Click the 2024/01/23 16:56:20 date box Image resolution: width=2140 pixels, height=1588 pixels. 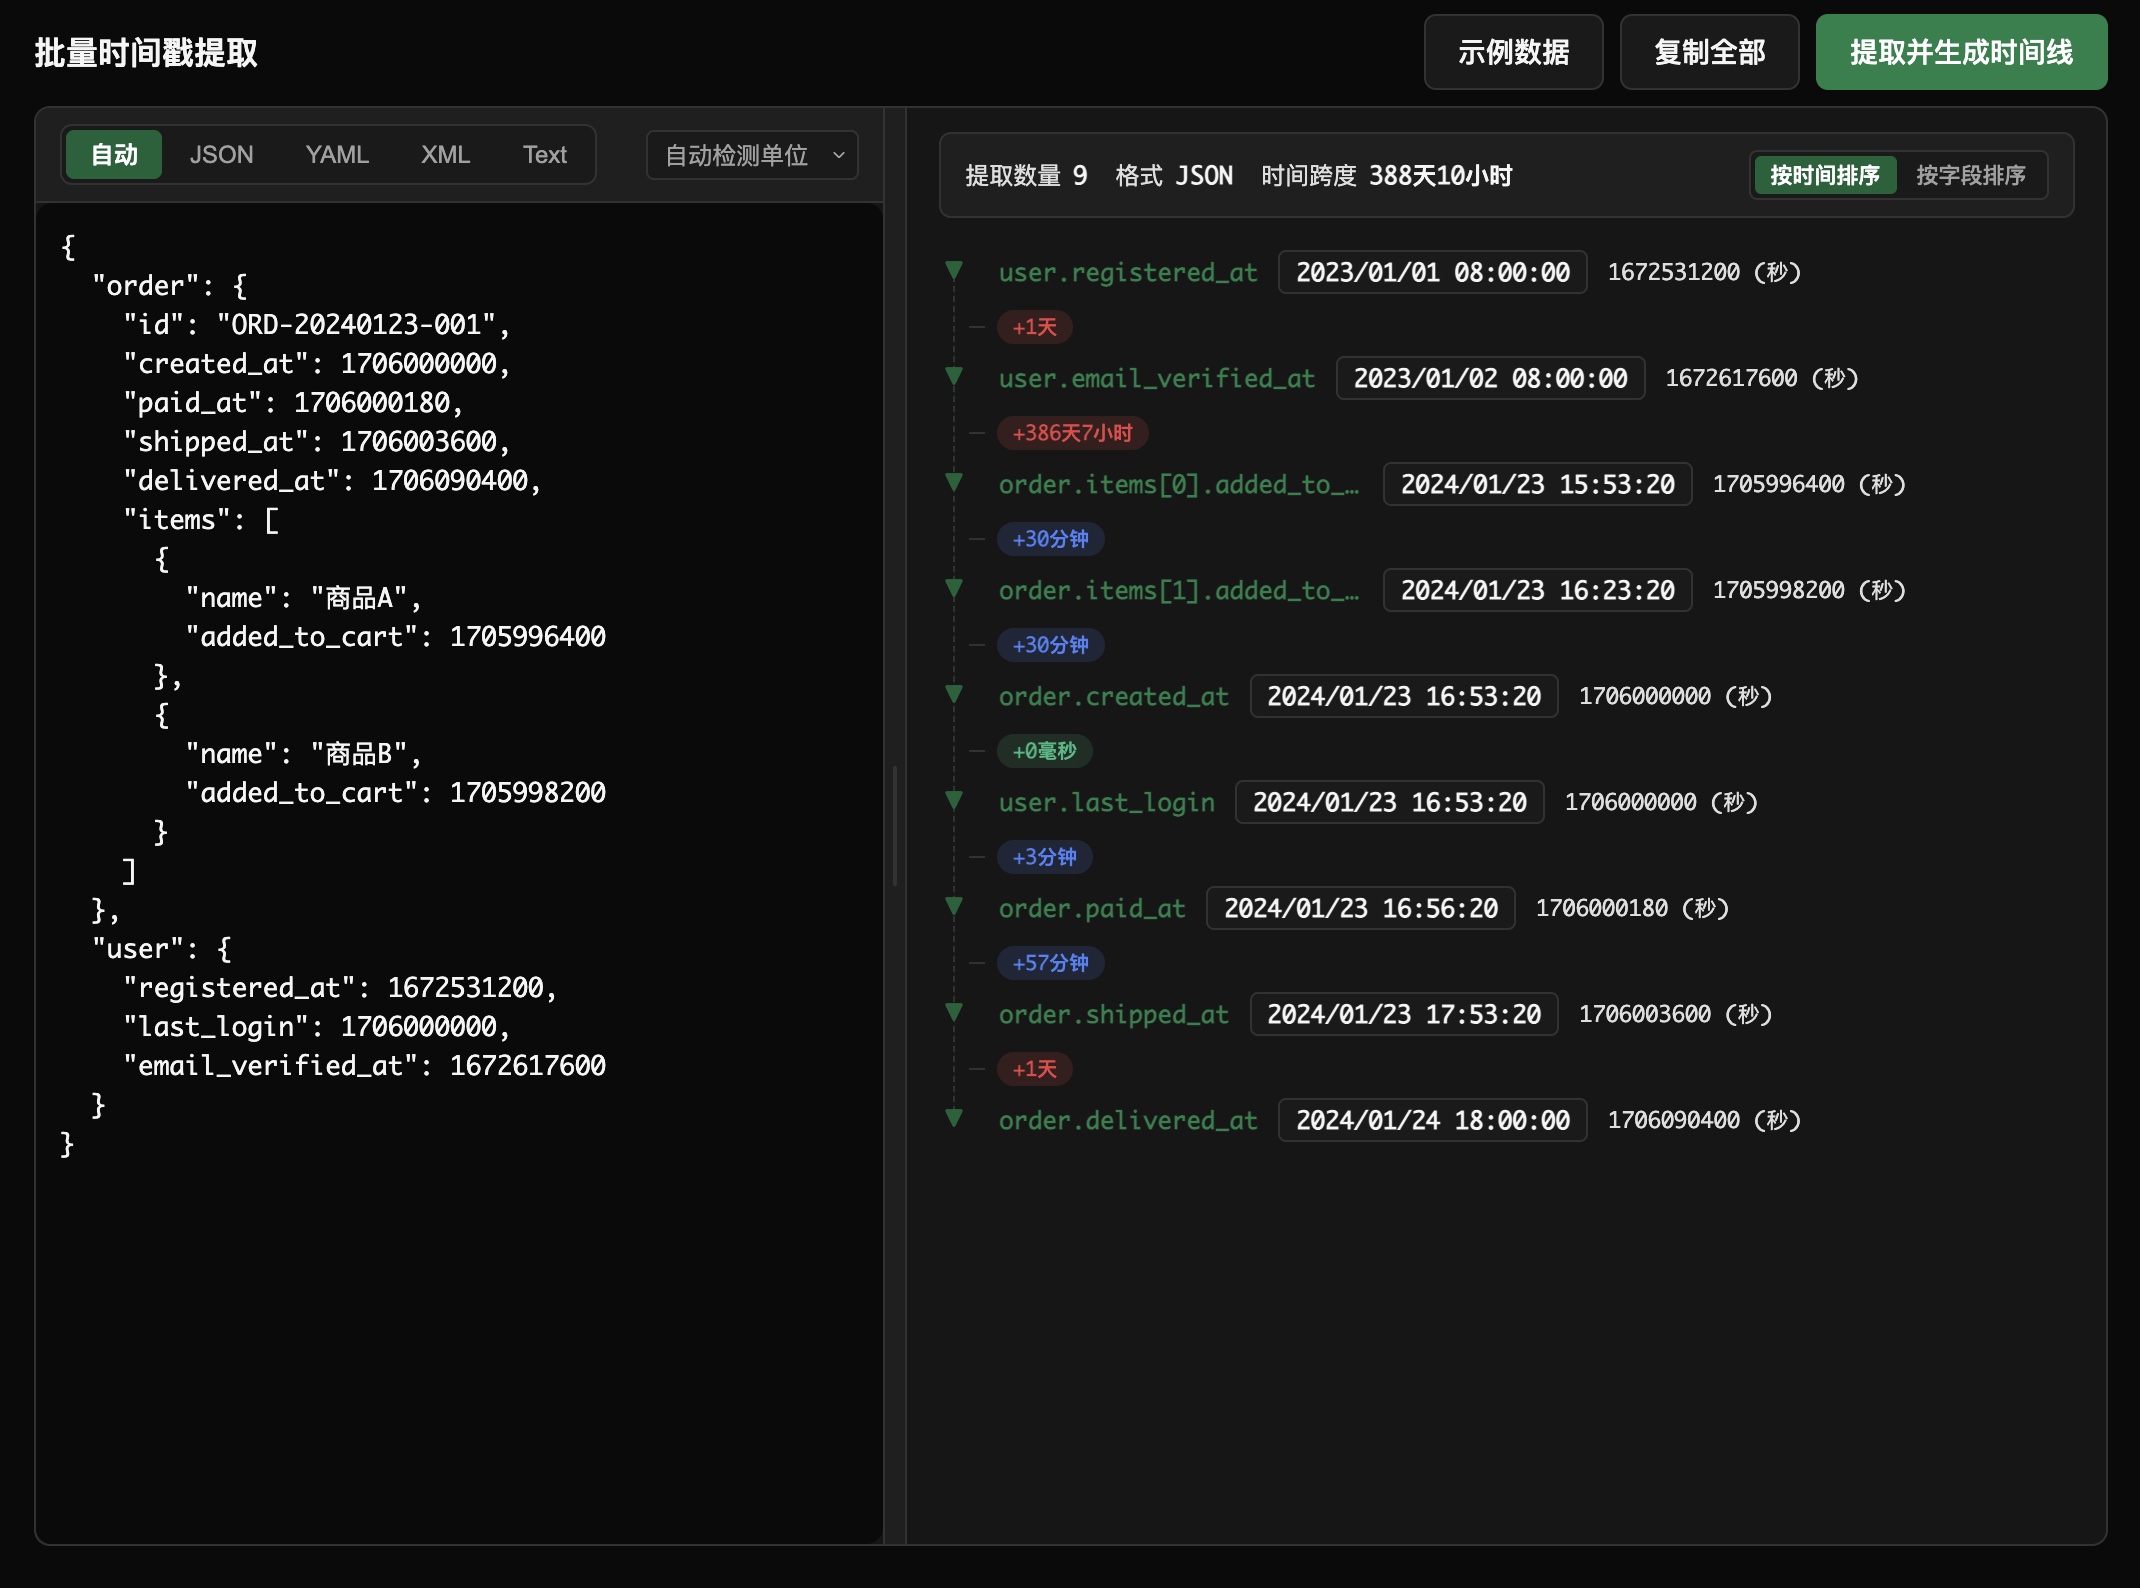pos(1360,908)
